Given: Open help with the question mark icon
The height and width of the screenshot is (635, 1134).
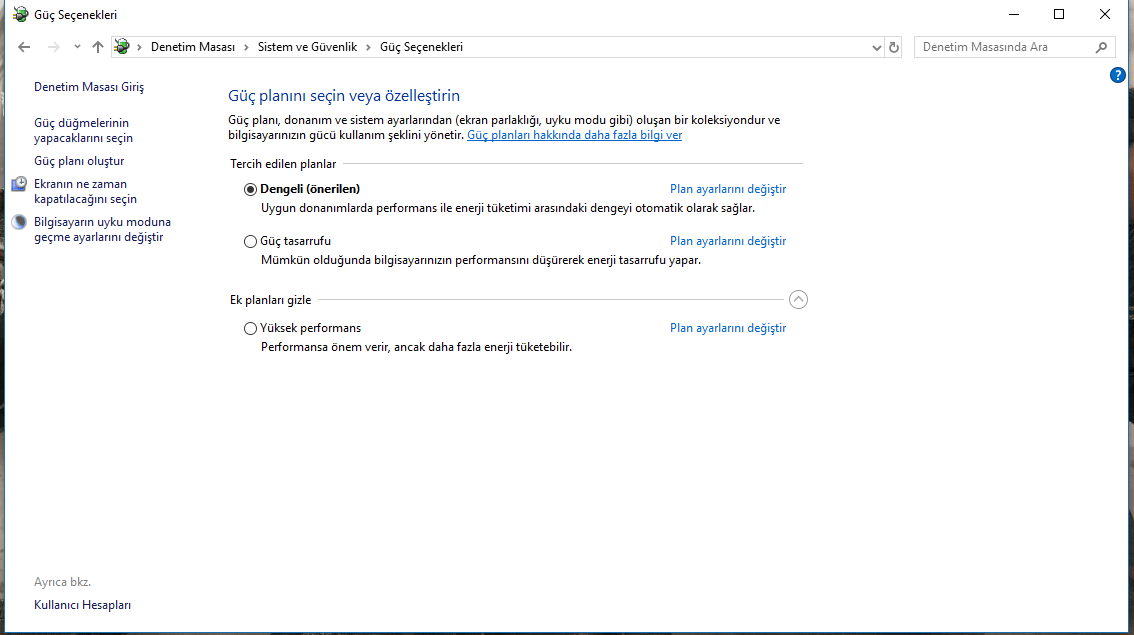Looking at the screenshot, I should 1117,75.
